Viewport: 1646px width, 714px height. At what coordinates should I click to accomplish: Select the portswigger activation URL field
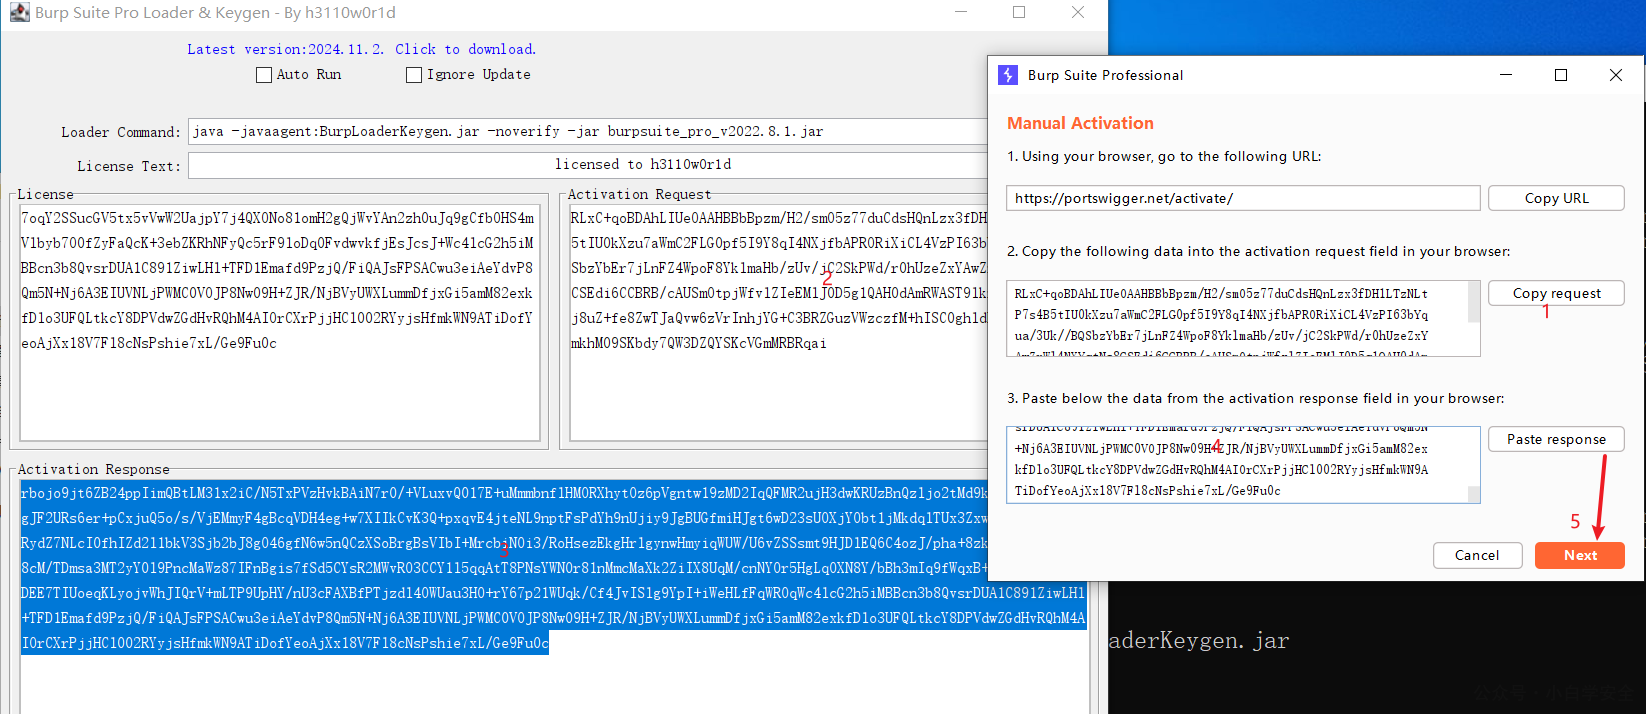point(1243,198)
